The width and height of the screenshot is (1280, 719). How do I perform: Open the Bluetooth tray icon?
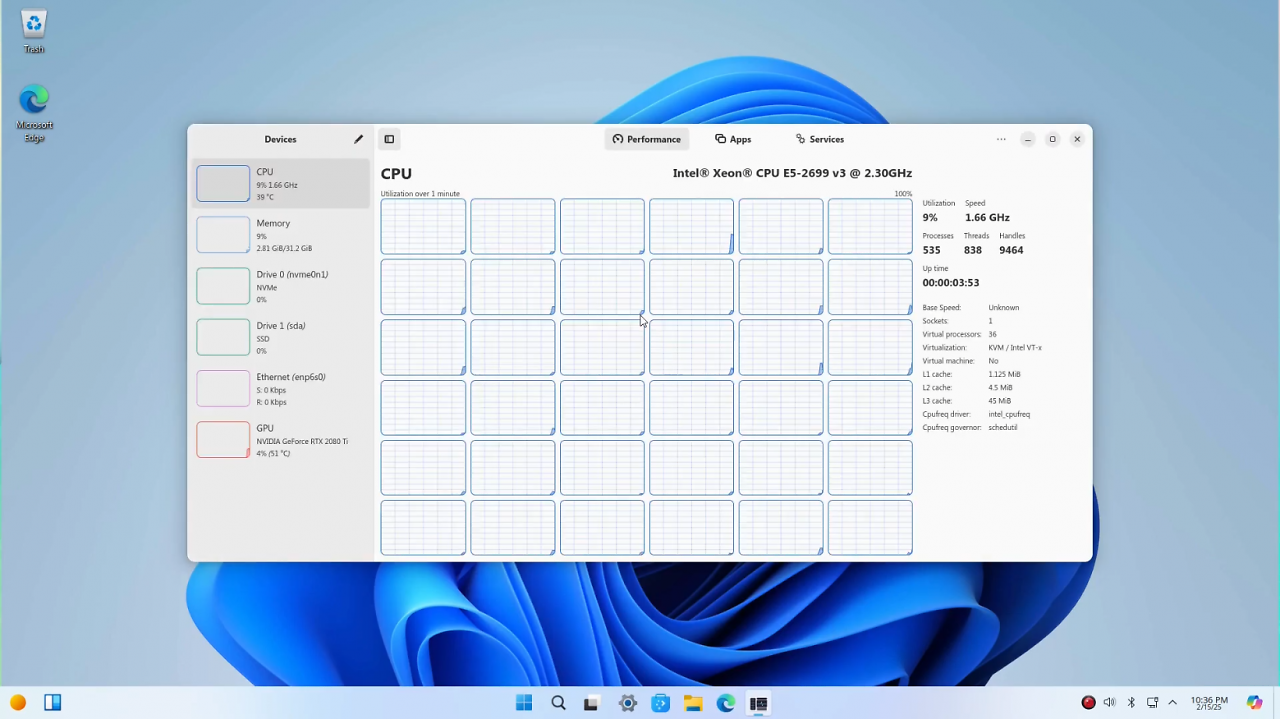(1131, 702)
